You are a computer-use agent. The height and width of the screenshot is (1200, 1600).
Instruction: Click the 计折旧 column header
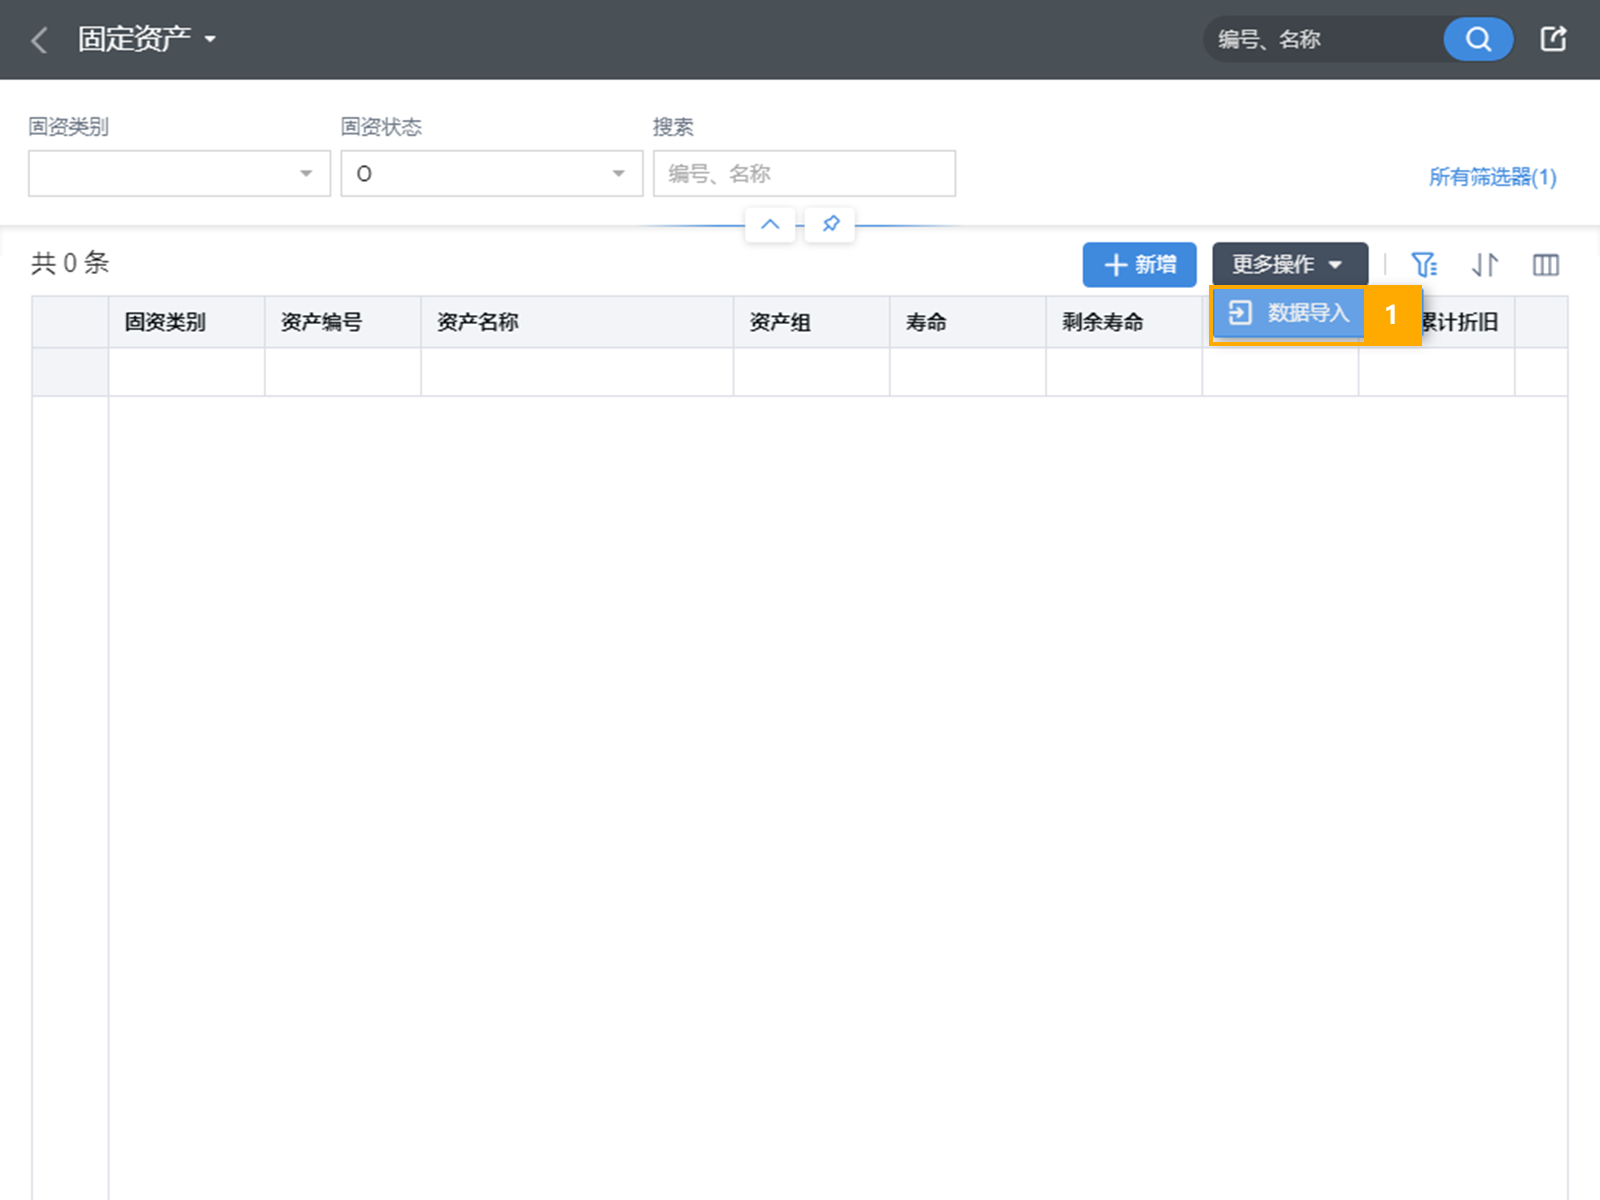pyautogui.click(x=1460, y=322)
